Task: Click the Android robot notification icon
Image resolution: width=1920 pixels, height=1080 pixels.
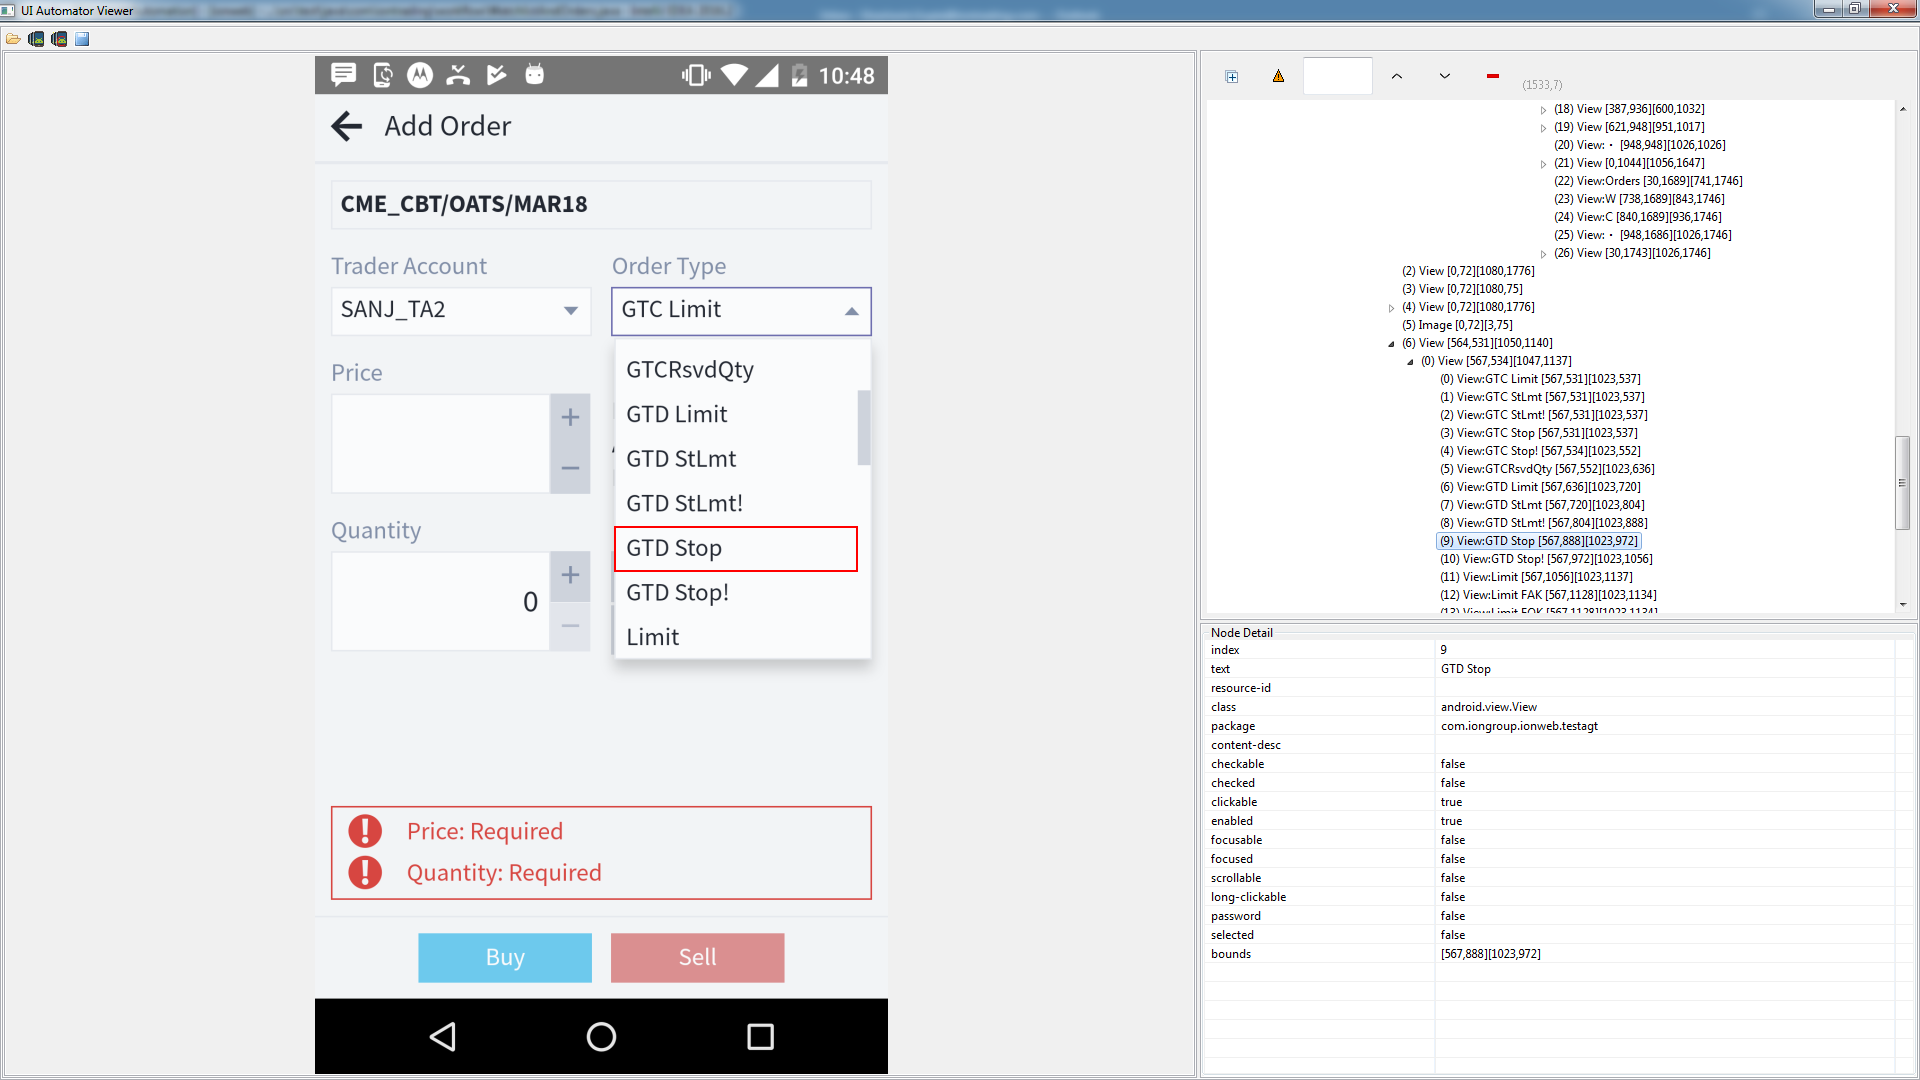Action: pyautogui.click(x=535, y=74)
